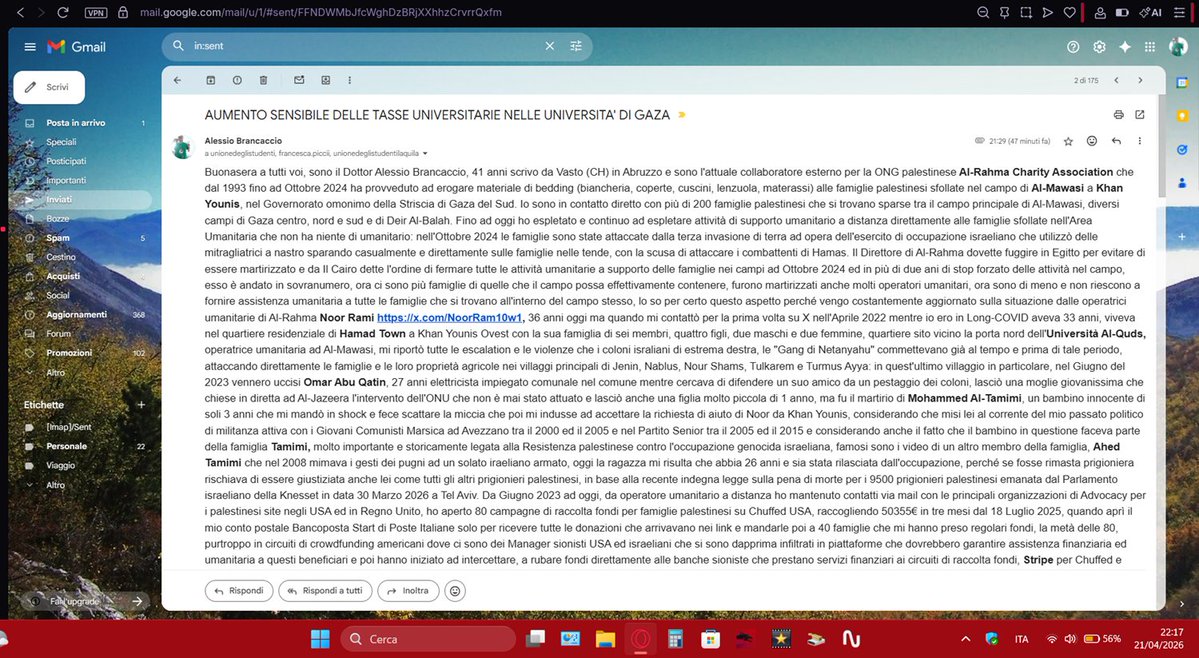Viewport: 1199px width, 658px height.
Task: Delete this email with the trash icon
Action: (263, 80)
